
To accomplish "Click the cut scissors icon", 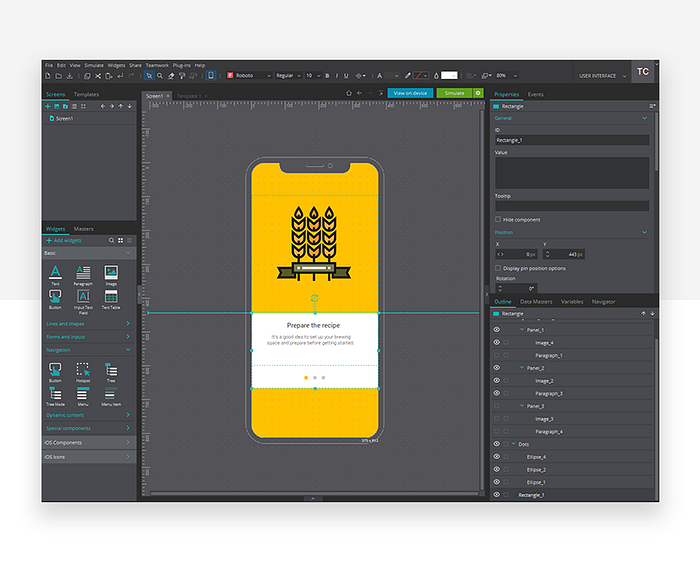I will (x=98, y=76).
